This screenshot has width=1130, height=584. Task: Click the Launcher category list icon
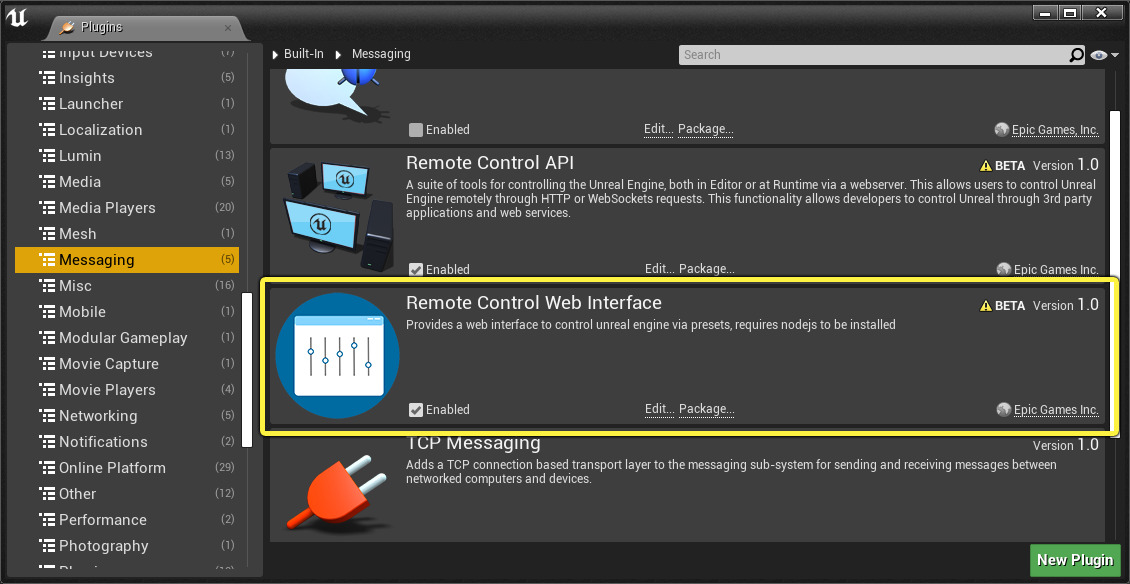tap(47, 104)
